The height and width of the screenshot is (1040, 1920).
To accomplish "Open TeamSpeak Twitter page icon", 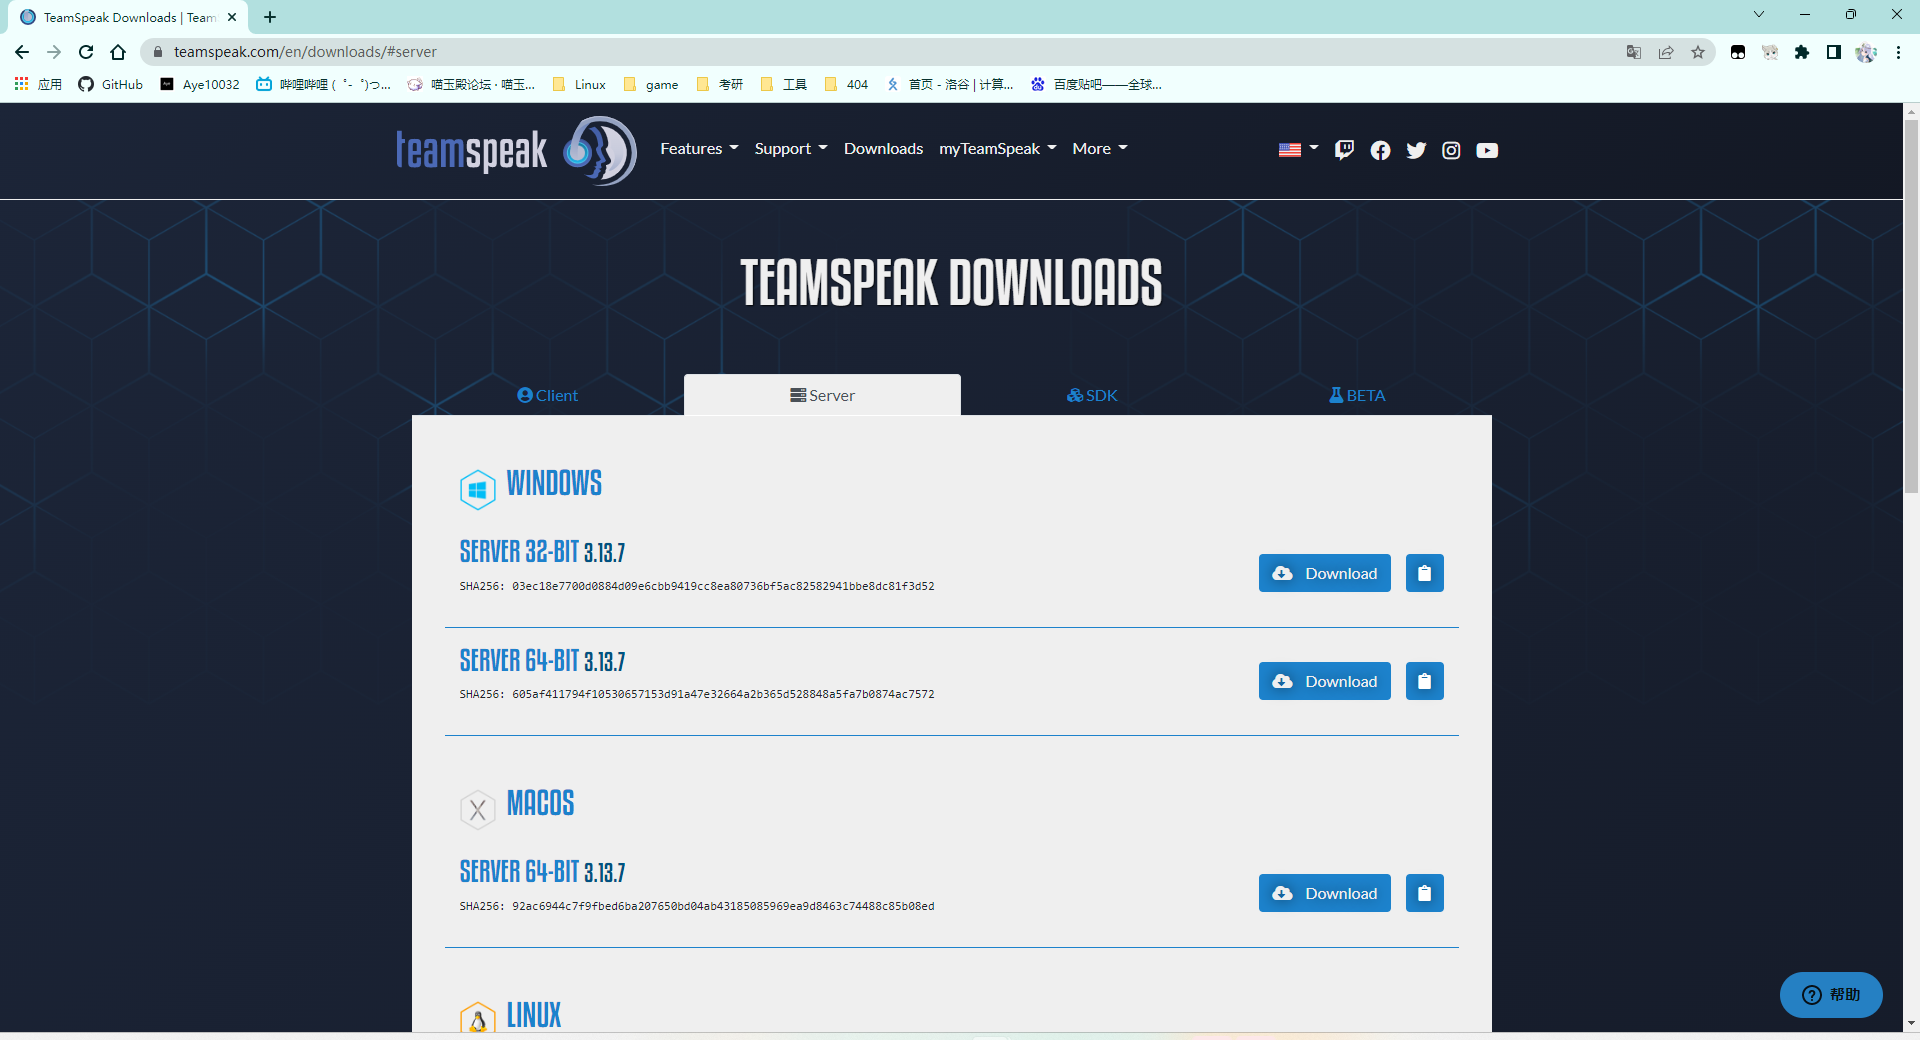I will pyautogui.click(x=1416, y=150).
